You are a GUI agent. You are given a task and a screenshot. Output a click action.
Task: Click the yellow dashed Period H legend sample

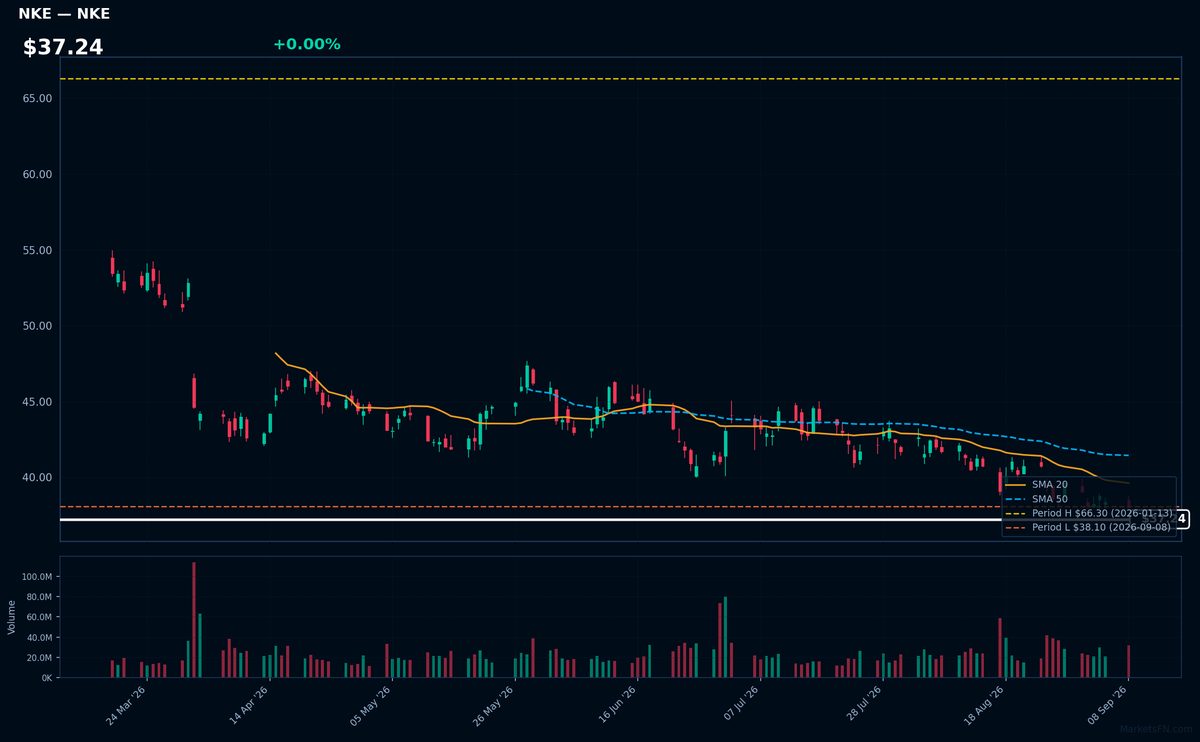click(1015, 512)
